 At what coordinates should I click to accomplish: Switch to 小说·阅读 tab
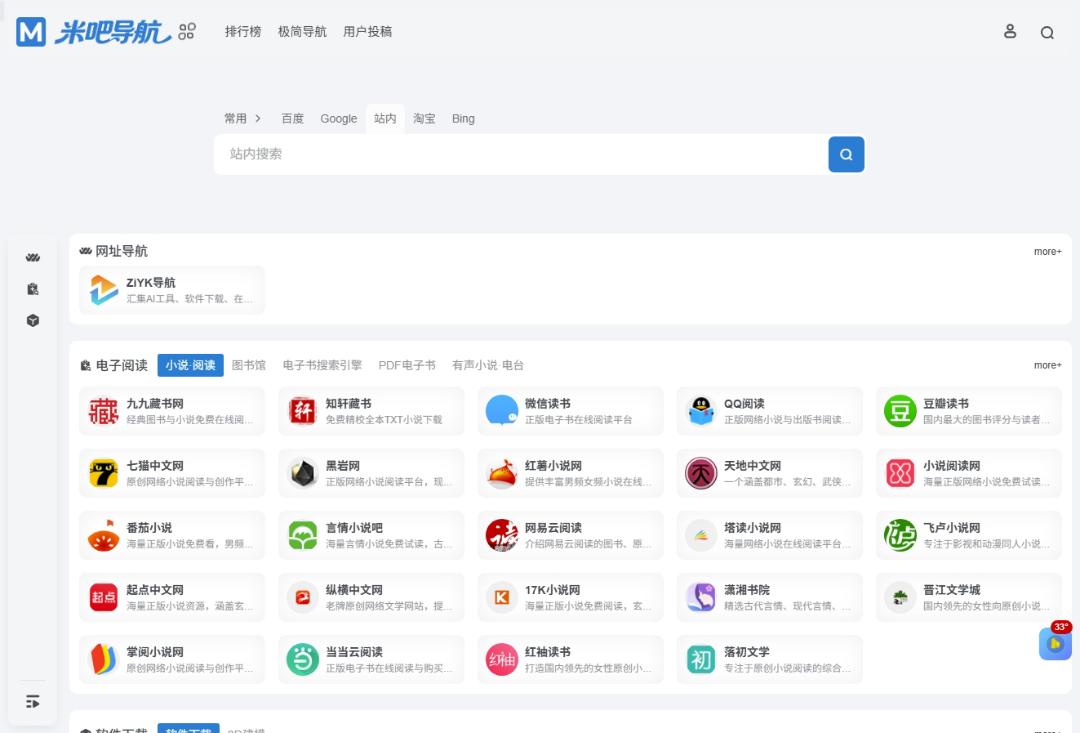pos(190,365)
